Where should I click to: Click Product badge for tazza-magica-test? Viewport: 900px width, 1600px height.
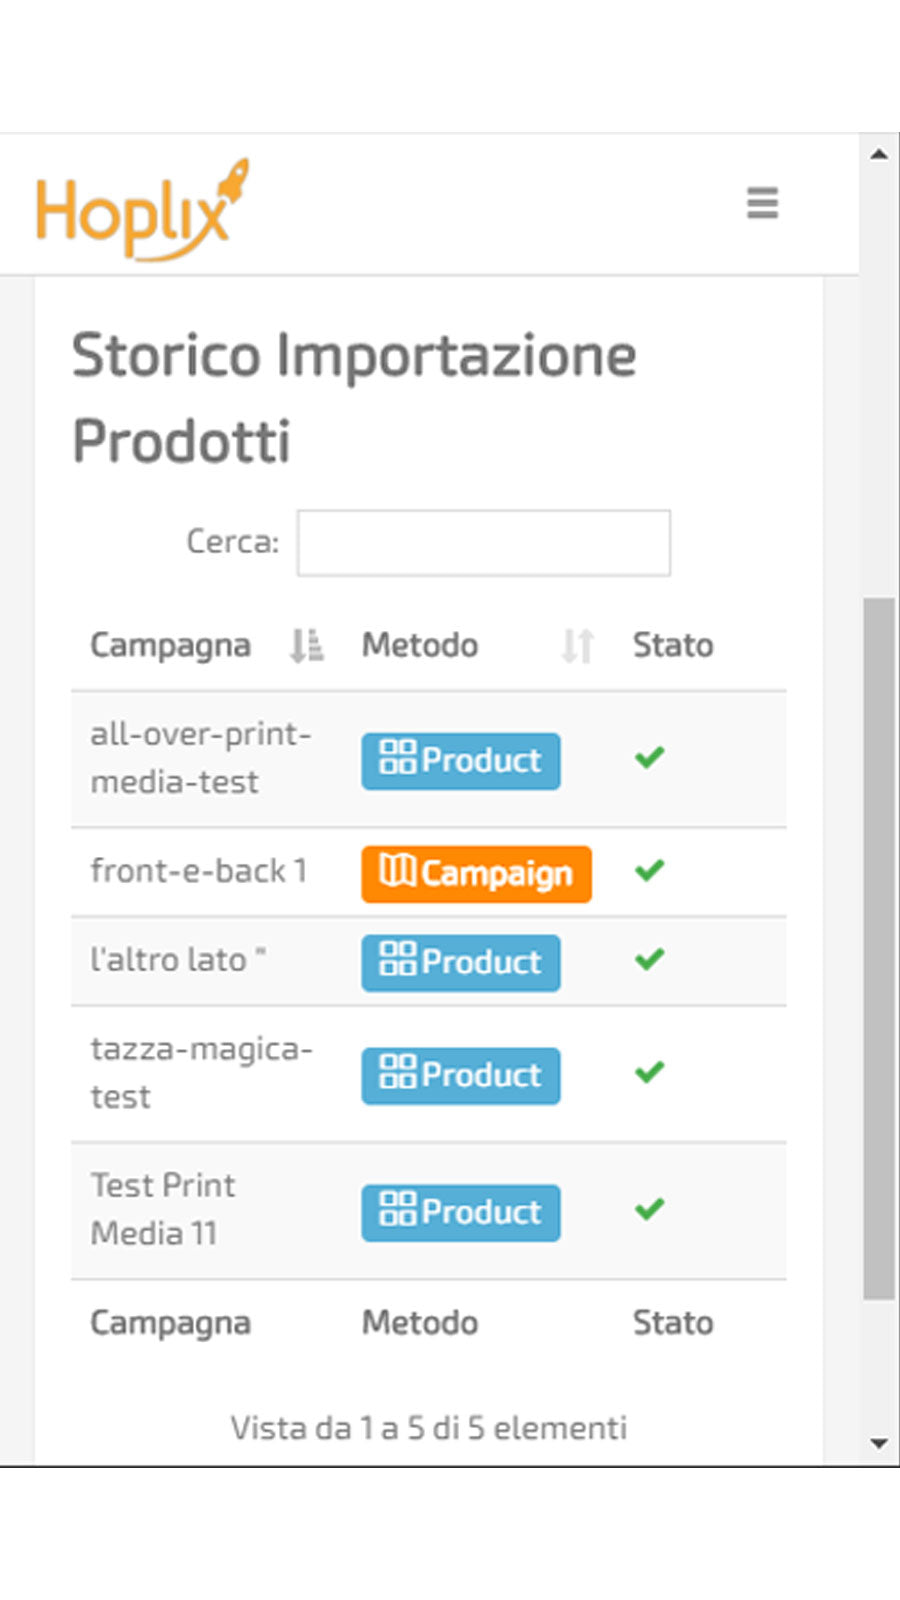coord(461,1076)
